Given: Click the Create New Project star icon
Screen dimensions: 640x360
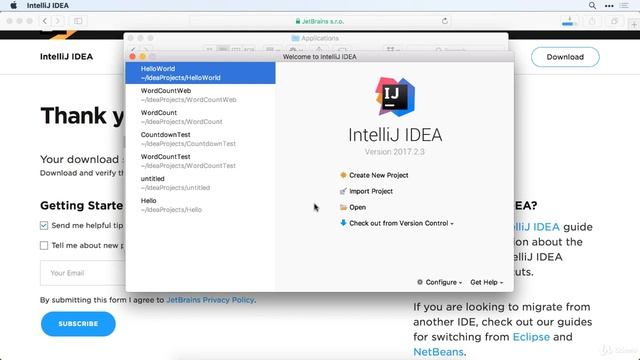Looking at the screenshot, I should [343, 175].
